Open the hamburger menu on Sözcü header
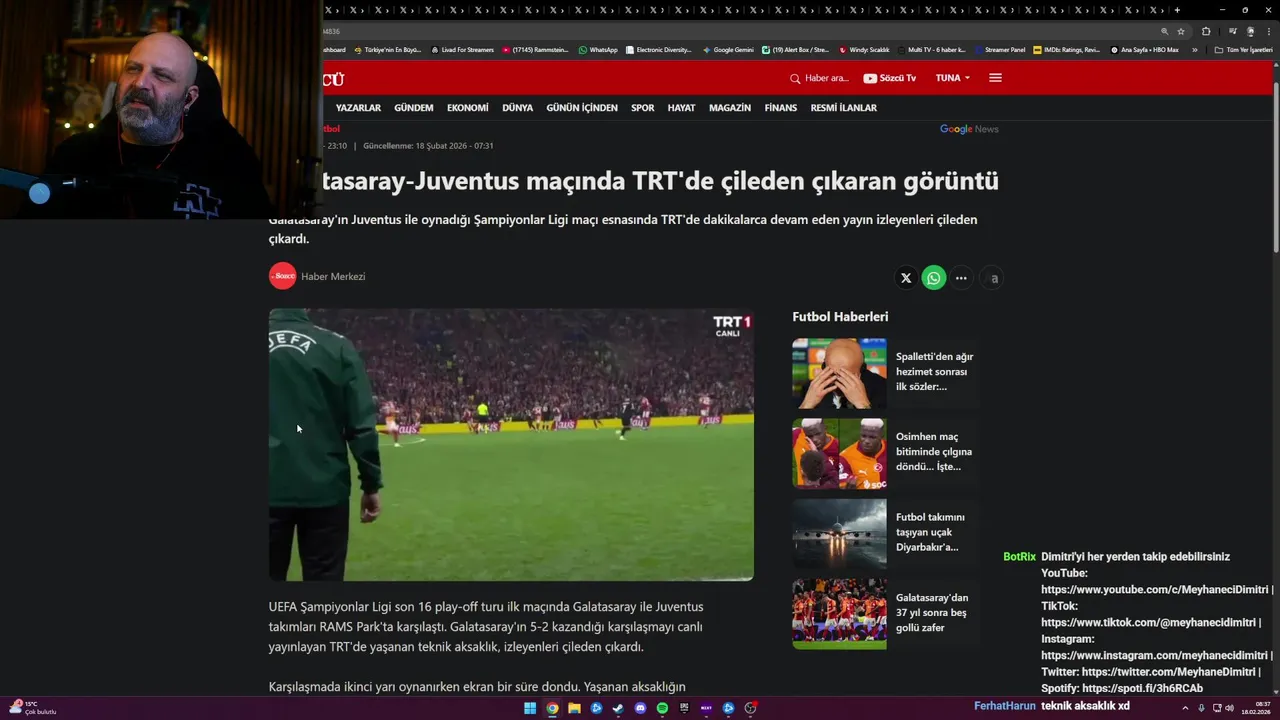The width and height of the screenshot is (1280, 720). [995, 78]
